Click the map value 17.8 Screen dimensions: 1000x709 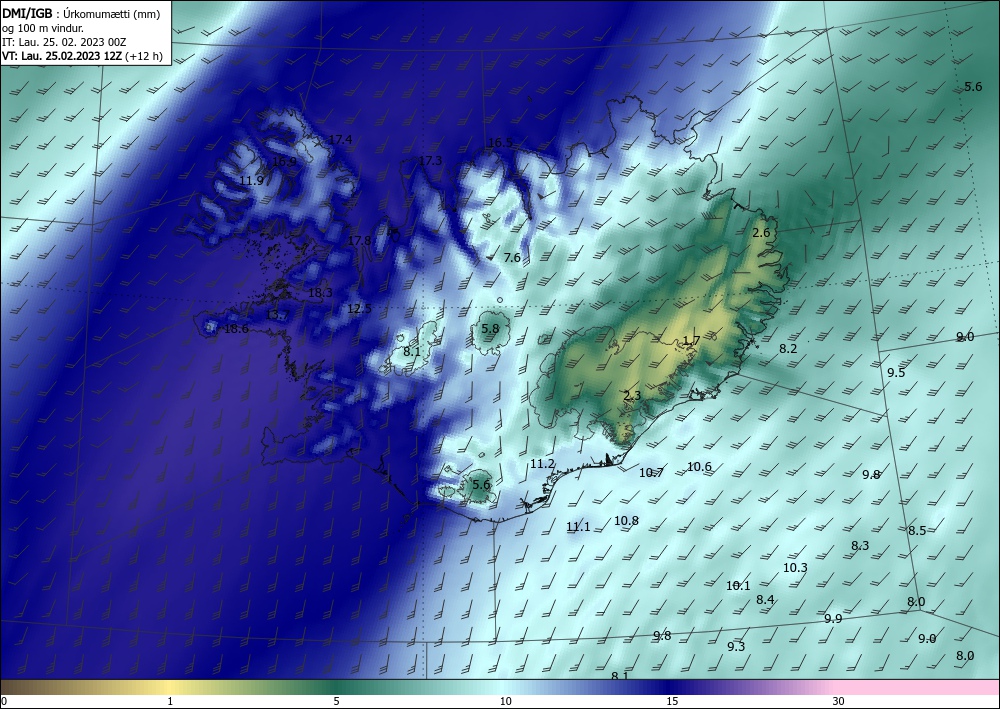pos(360,241)
